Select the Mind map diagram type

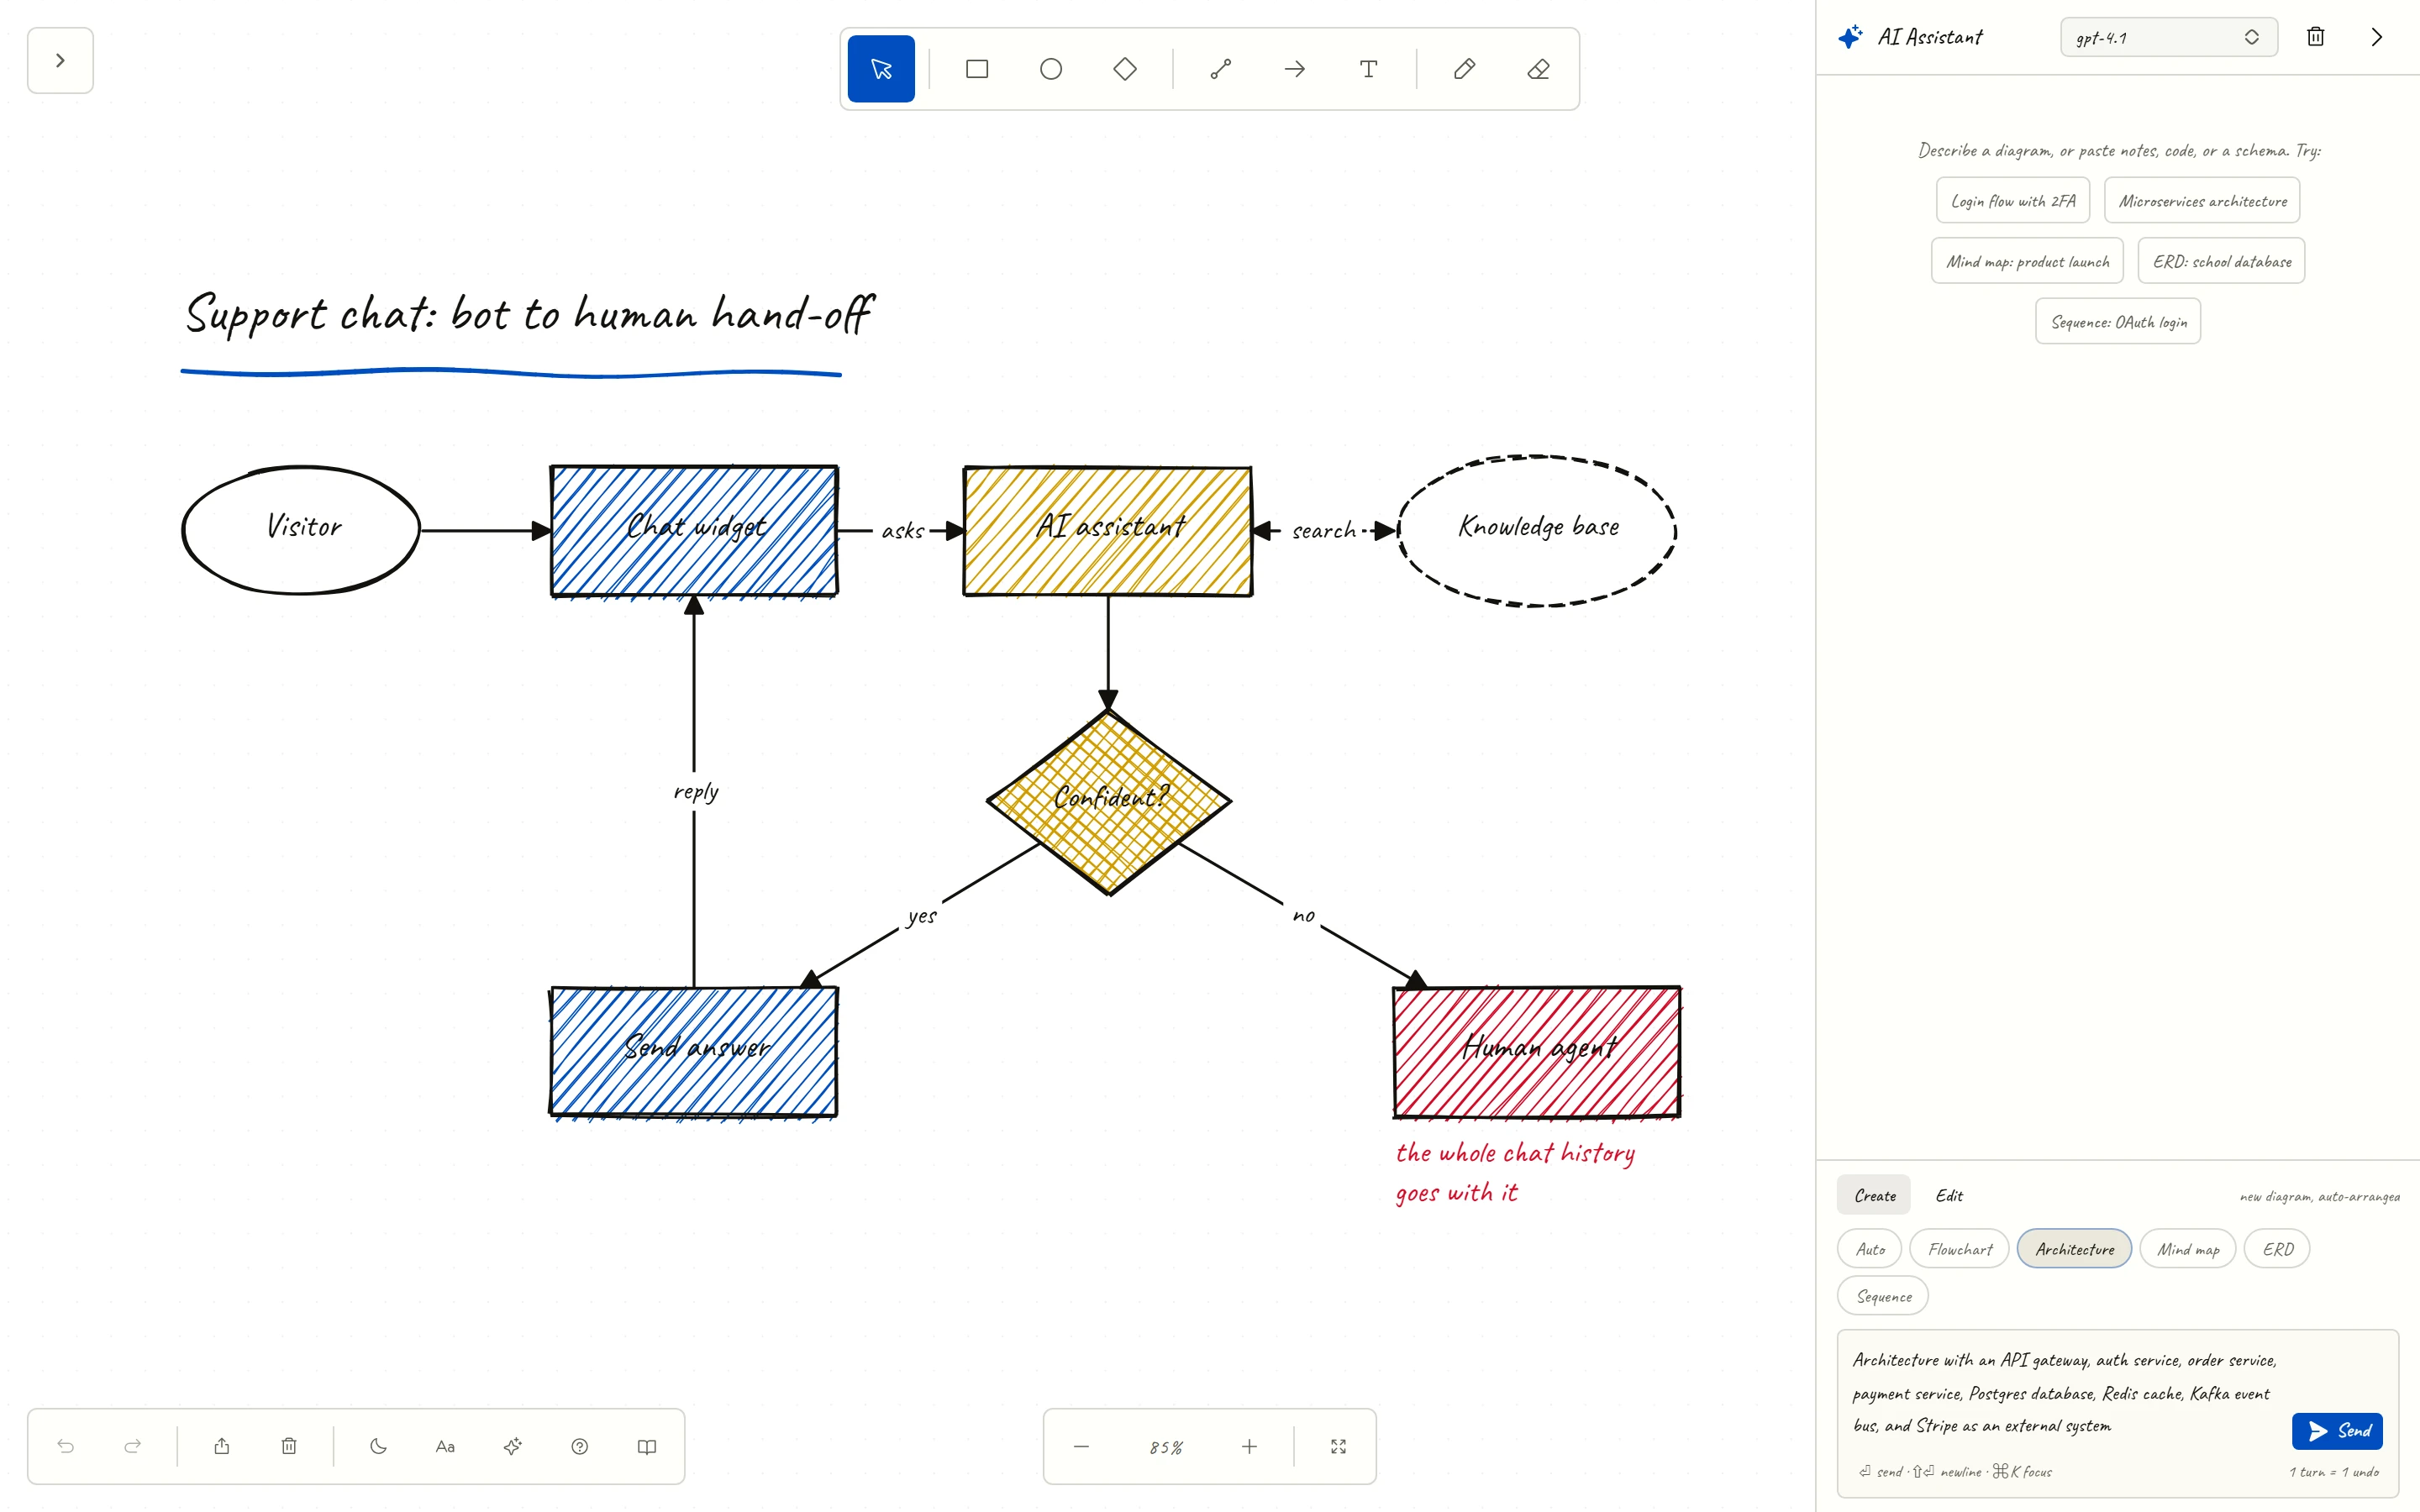coord(2188,1249)
